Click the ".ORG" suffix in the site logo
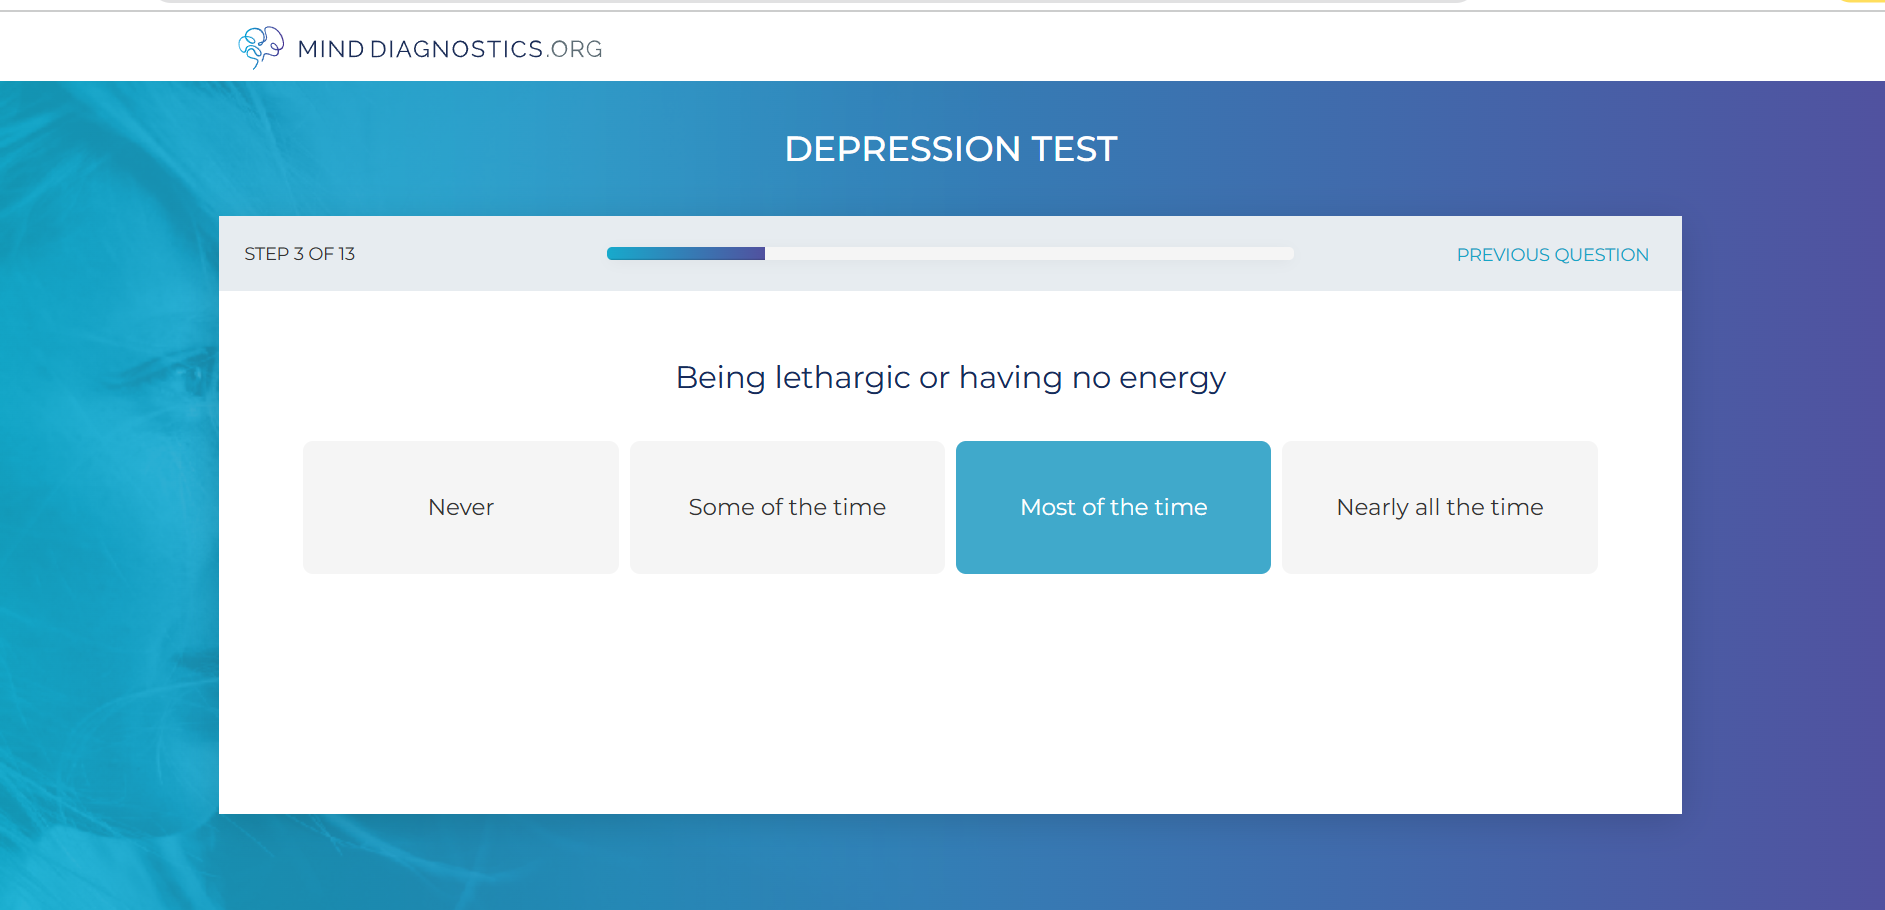Viewport: 1885px width, 910px height. coord(575,49)
